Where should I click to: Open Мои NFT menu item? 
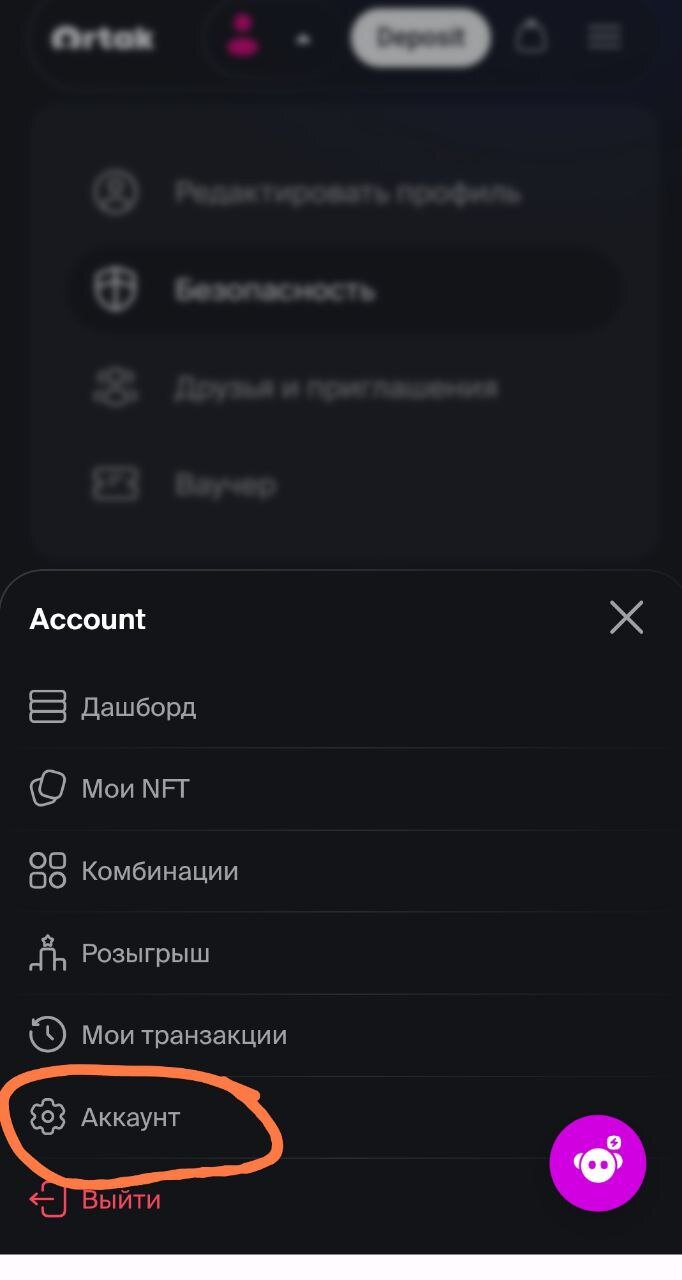(135, 789)
